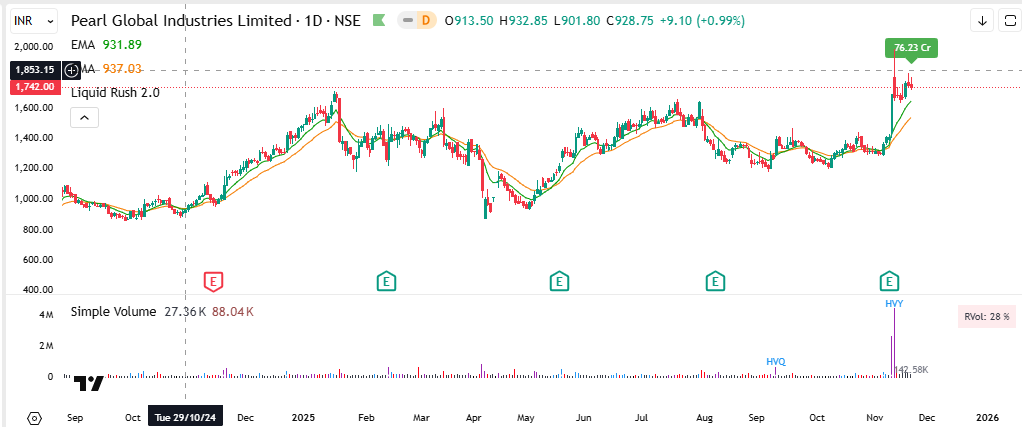Open the INR currency dropdown

[35, 21]
